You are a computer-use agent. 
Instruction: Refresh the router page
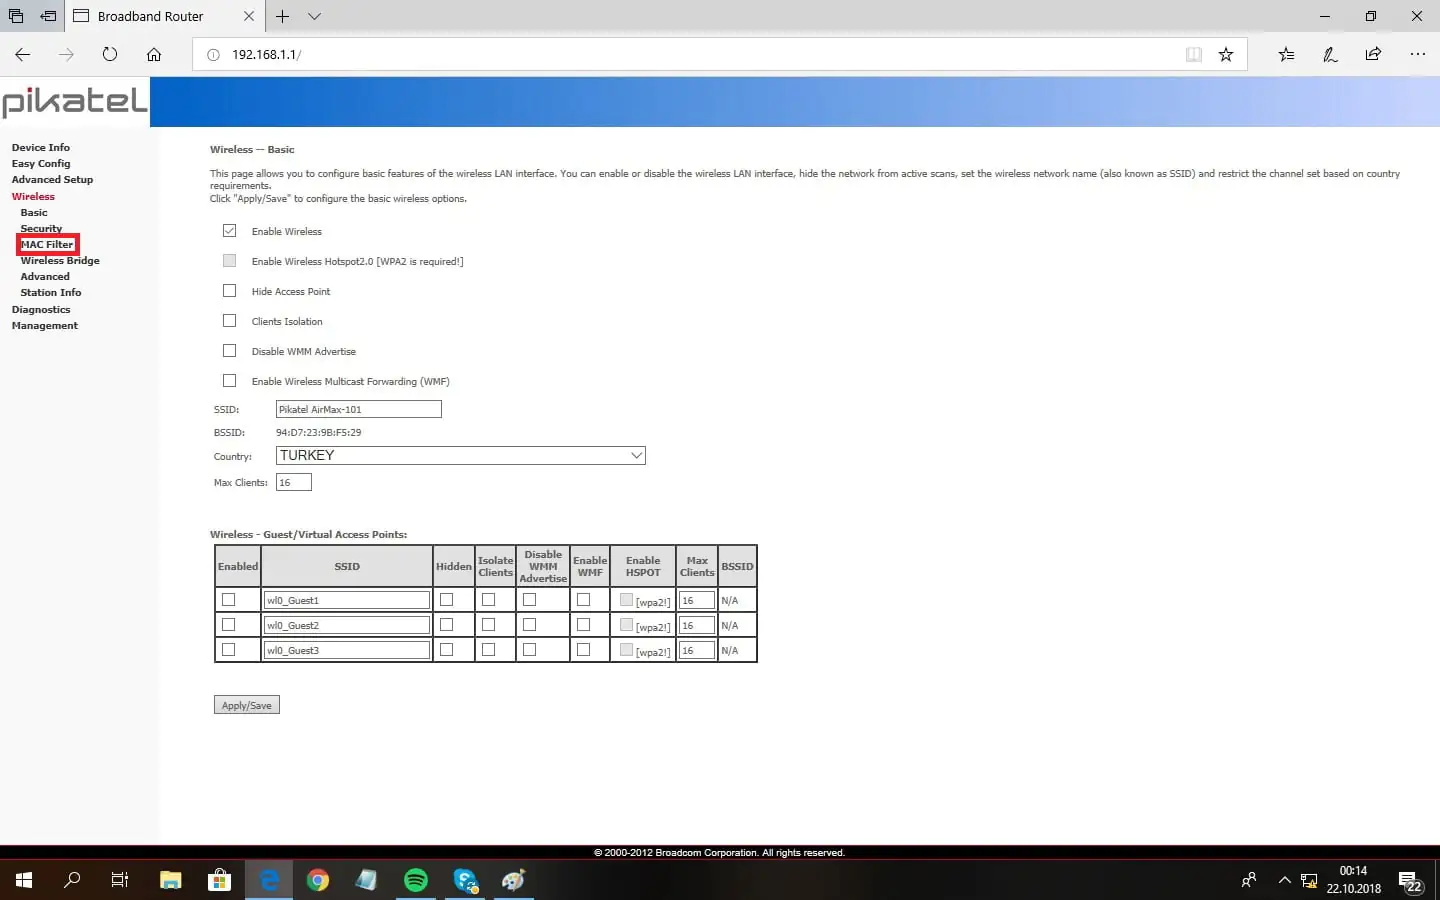point(110,54)
